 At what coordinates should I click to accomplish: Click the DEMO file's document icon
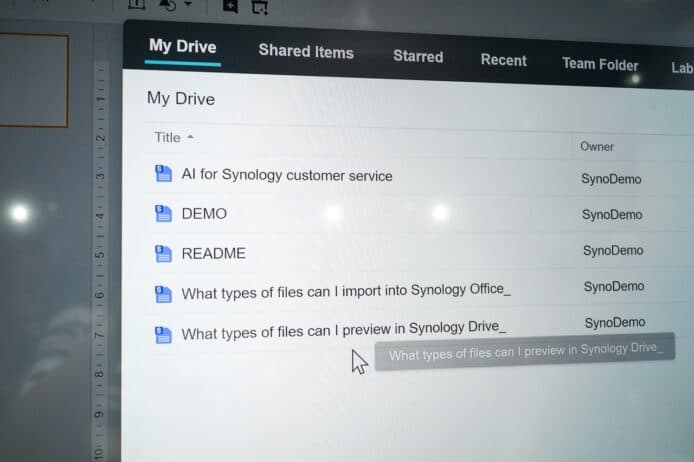click(x=163, y=213)
